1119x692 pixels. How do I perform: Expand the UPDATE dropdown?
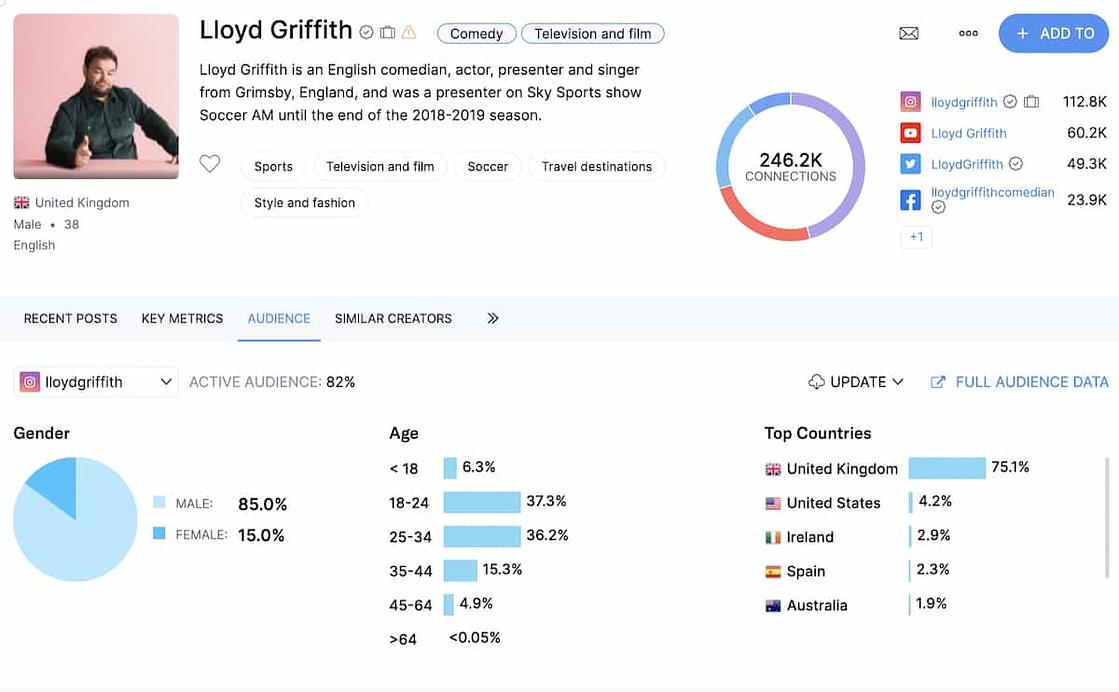[x=856, y=382]
